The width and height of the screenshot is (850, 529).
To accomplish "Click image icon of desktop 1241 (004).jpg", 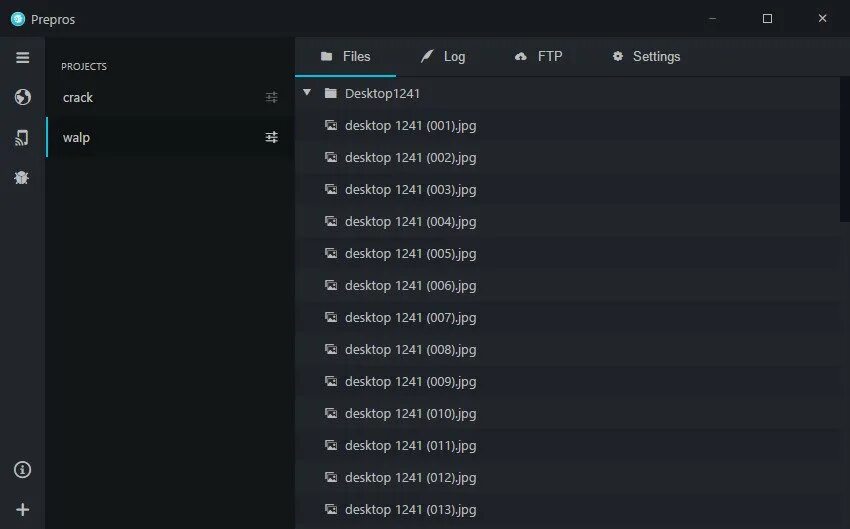I will point(331,221).
